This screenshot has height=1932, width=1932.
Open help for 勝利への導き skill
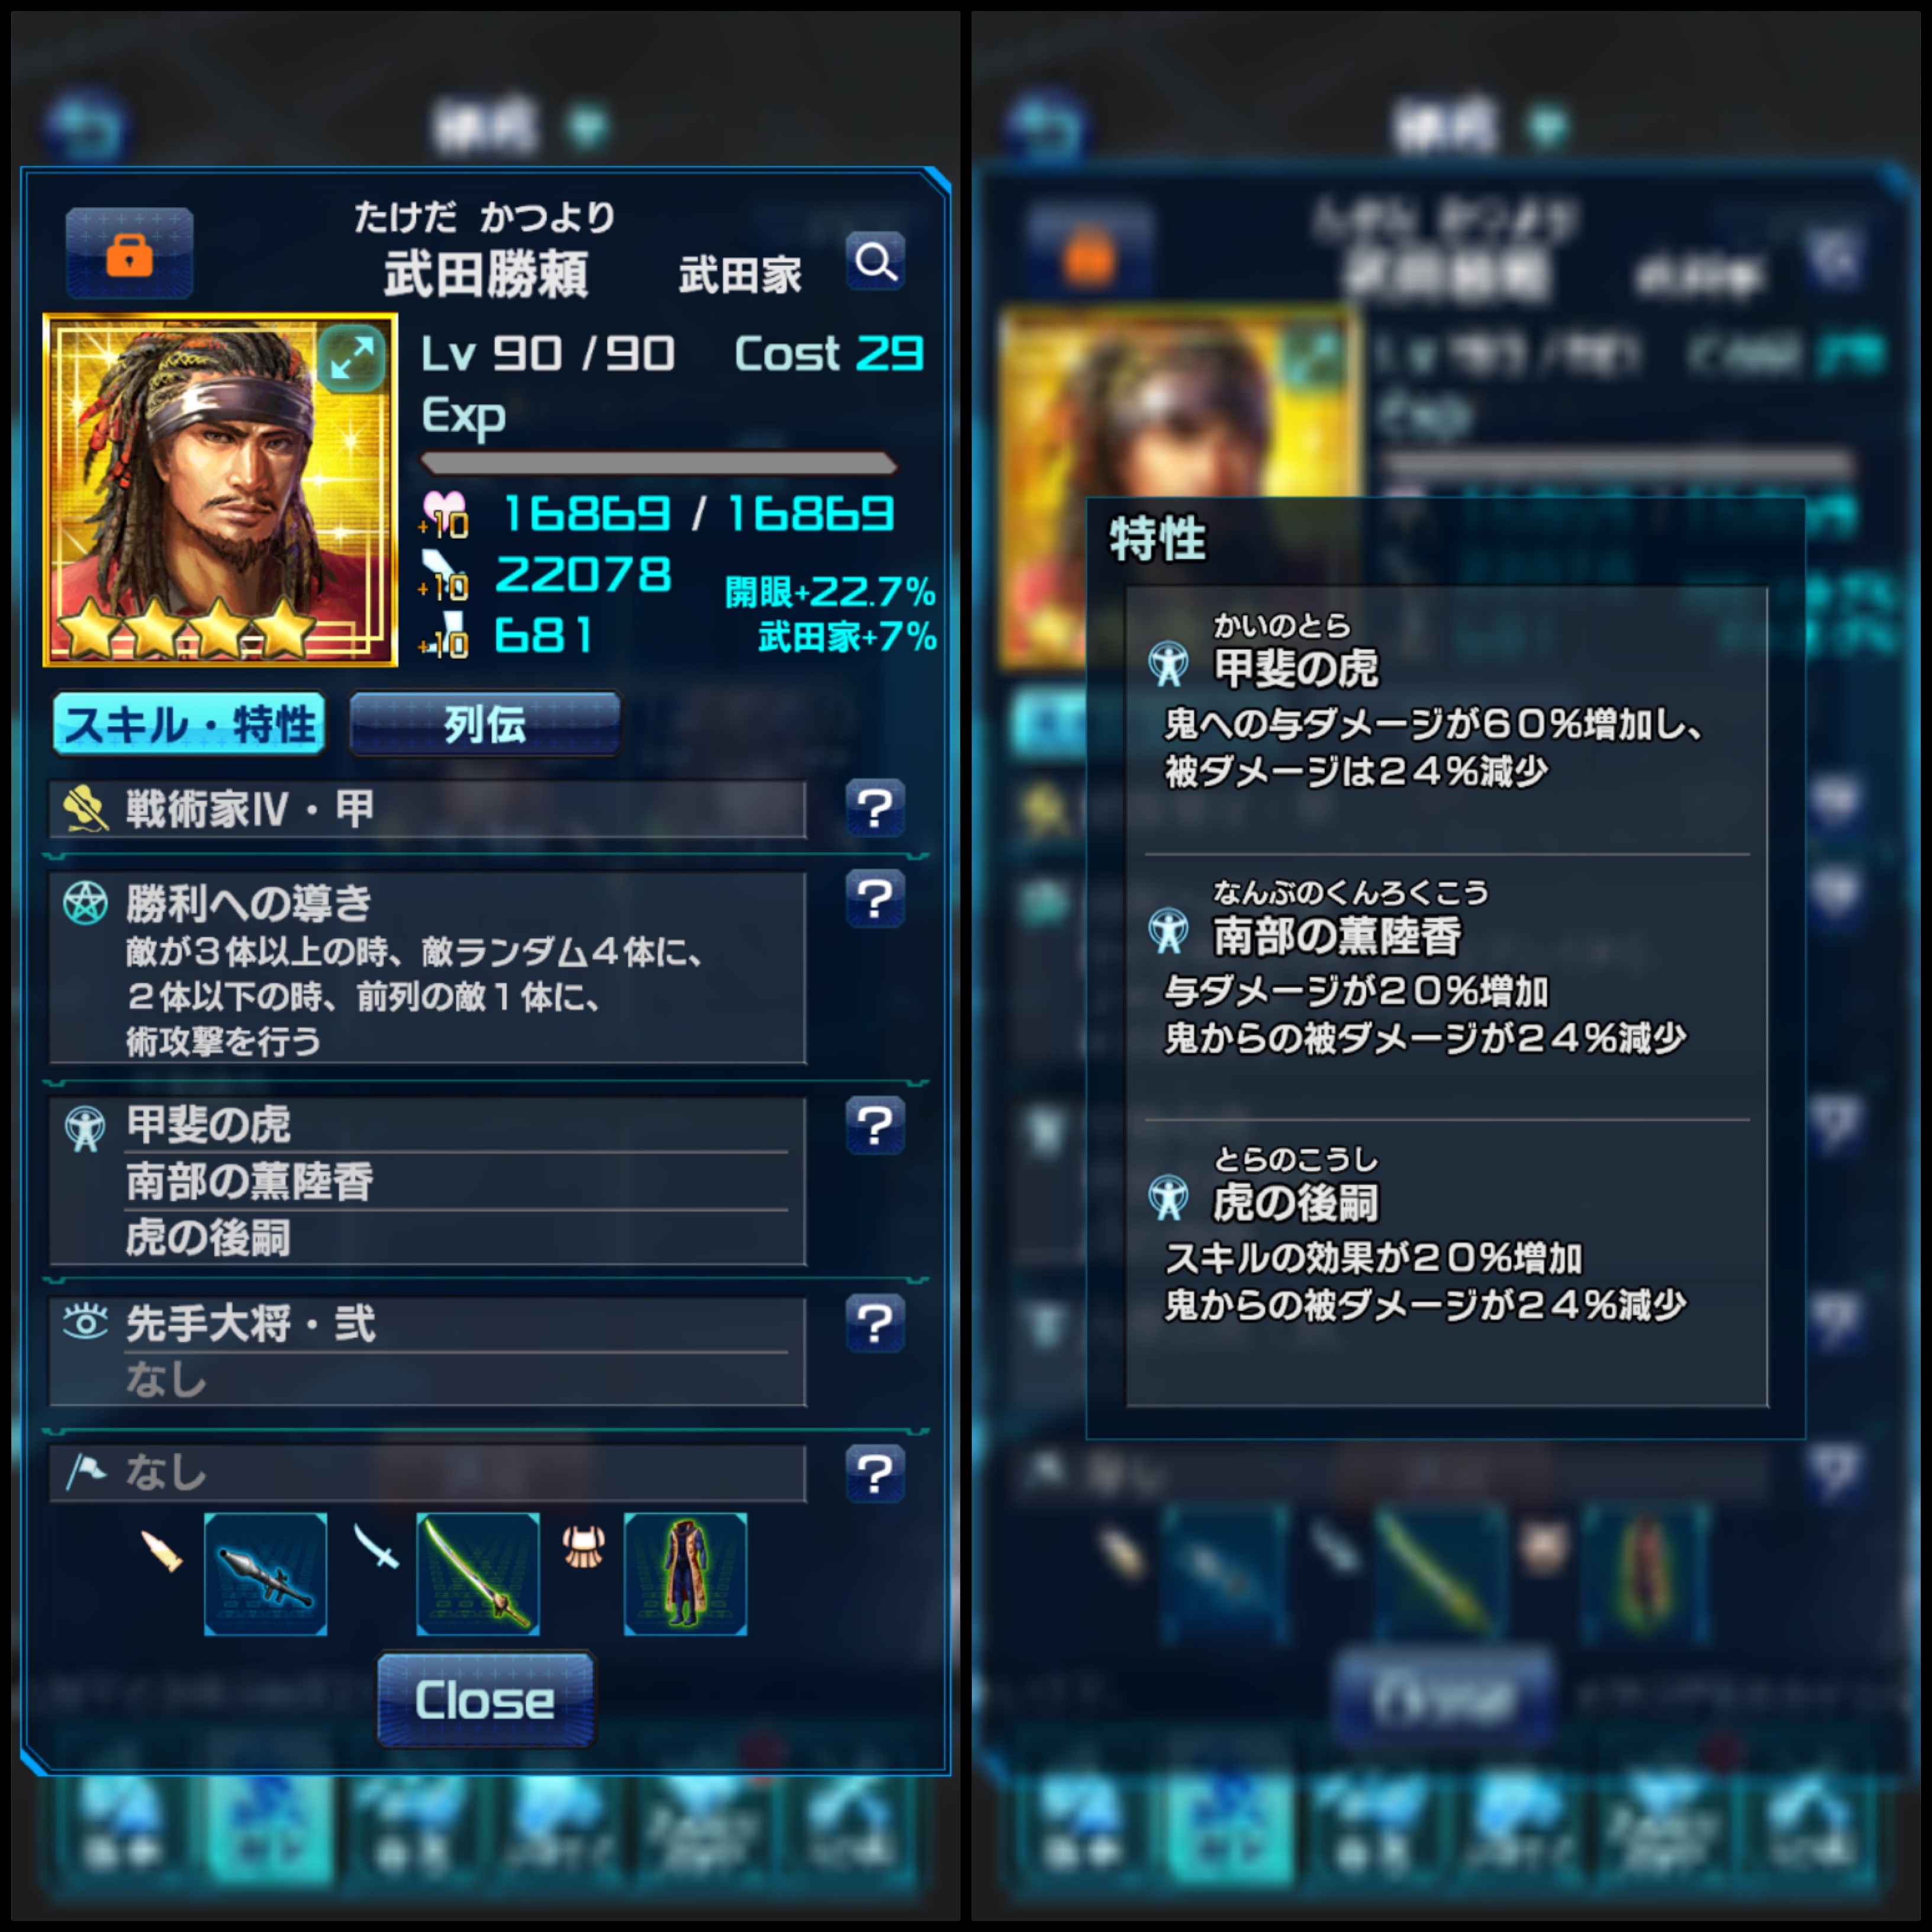coord(875,900)
